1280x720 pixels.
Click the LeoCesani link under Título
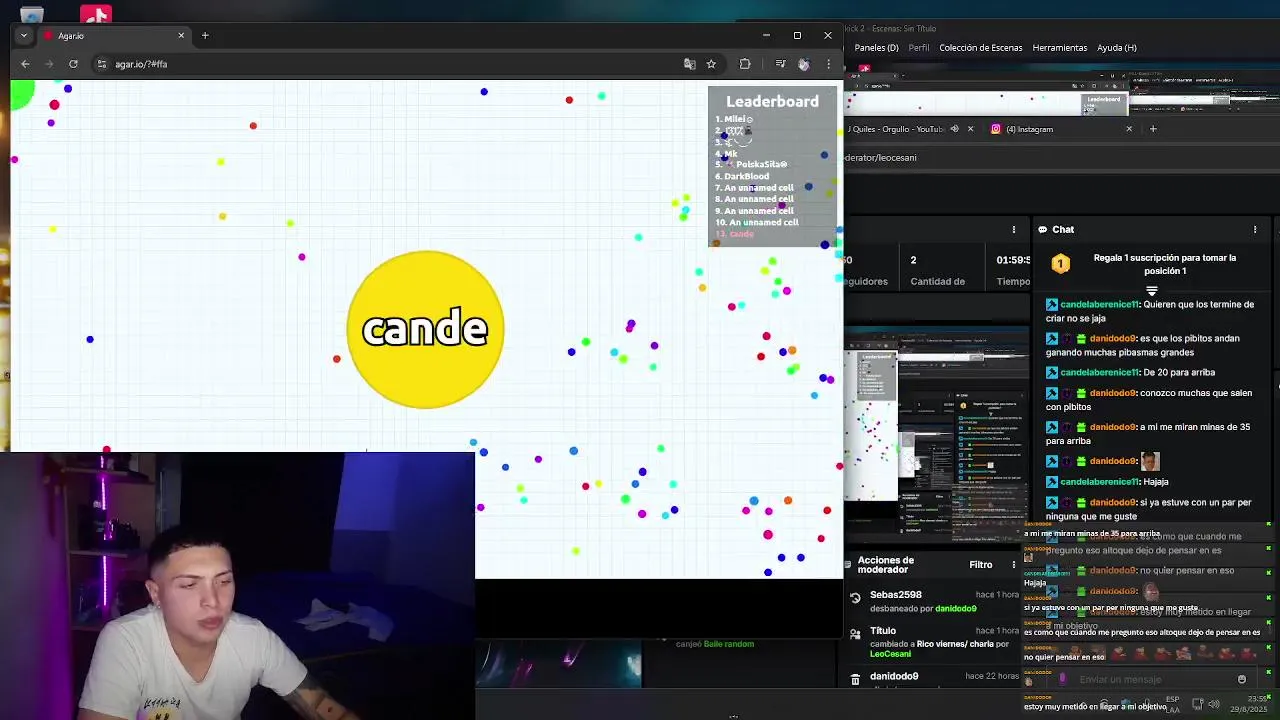click(x=890, y=654)
